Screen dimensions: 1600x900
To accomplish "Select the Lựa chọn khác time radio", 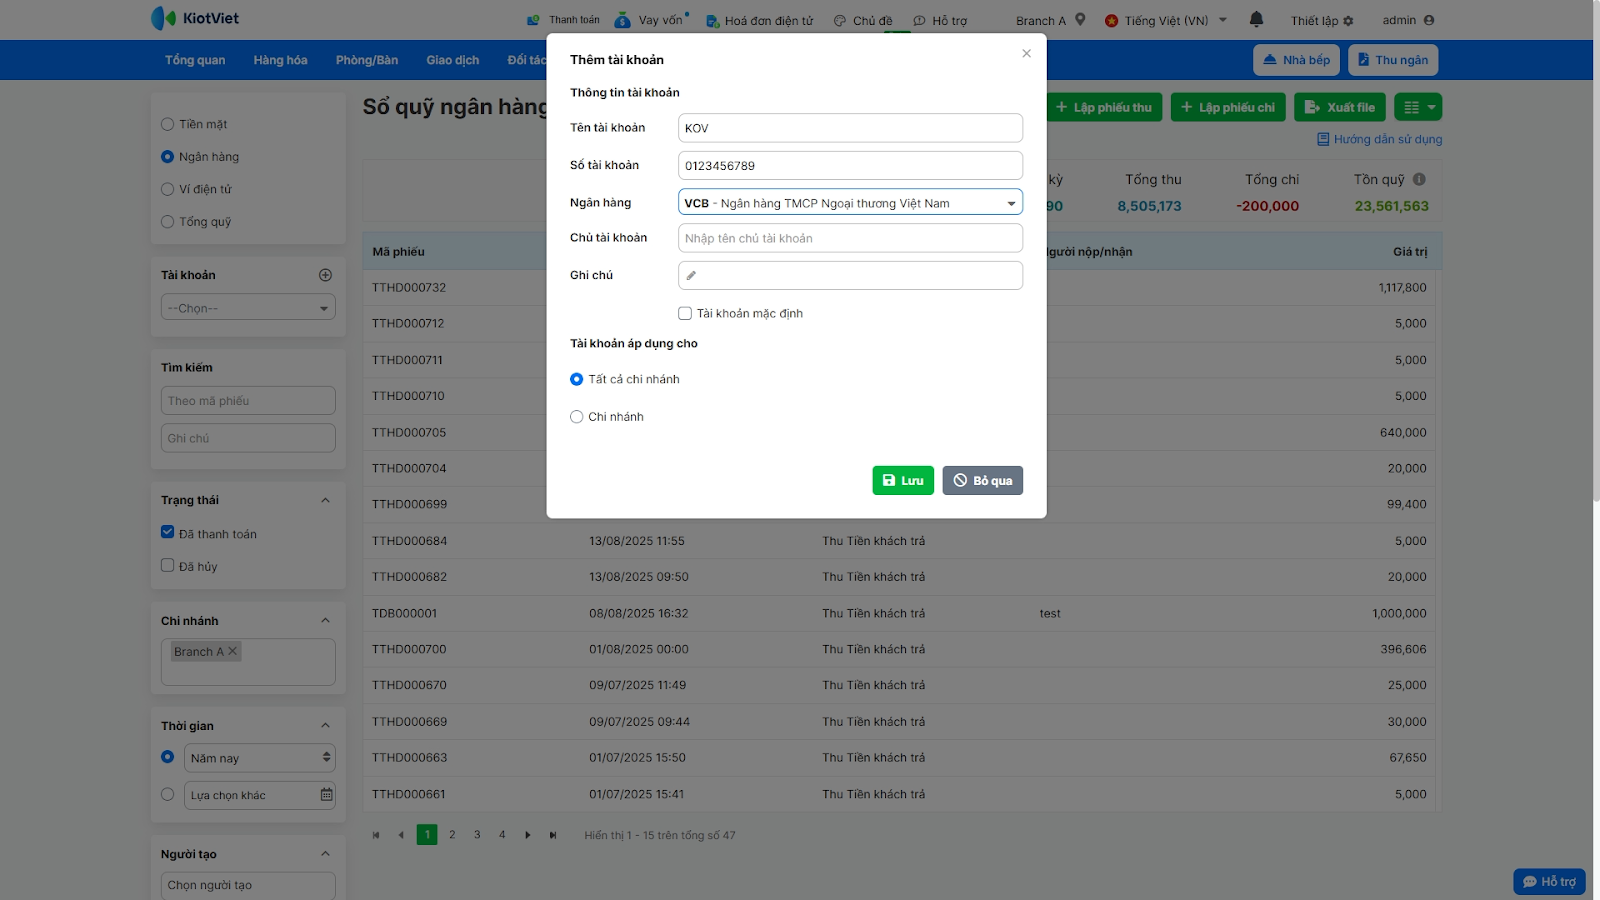I will point(168,794).
